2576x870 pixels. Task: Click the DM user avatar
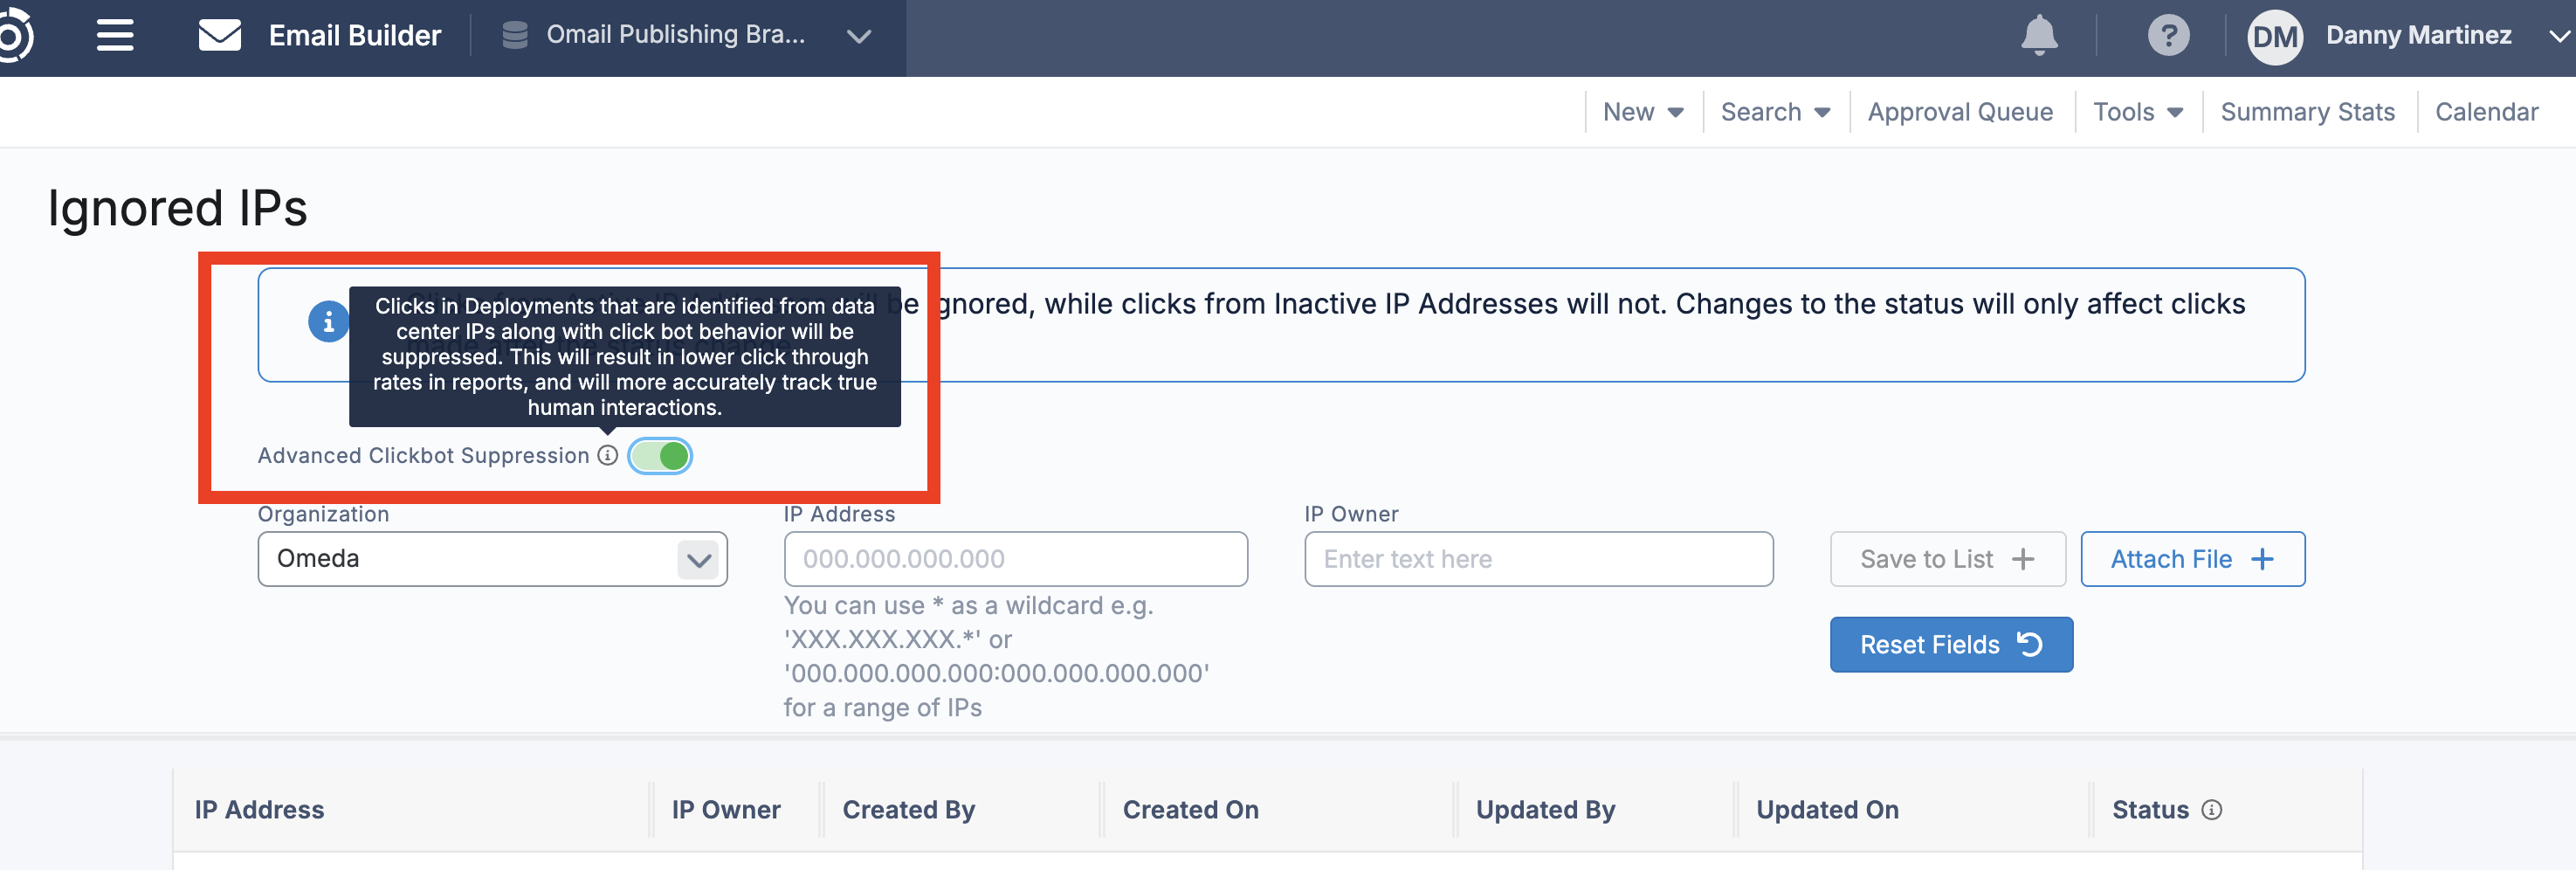point(2274,37)
